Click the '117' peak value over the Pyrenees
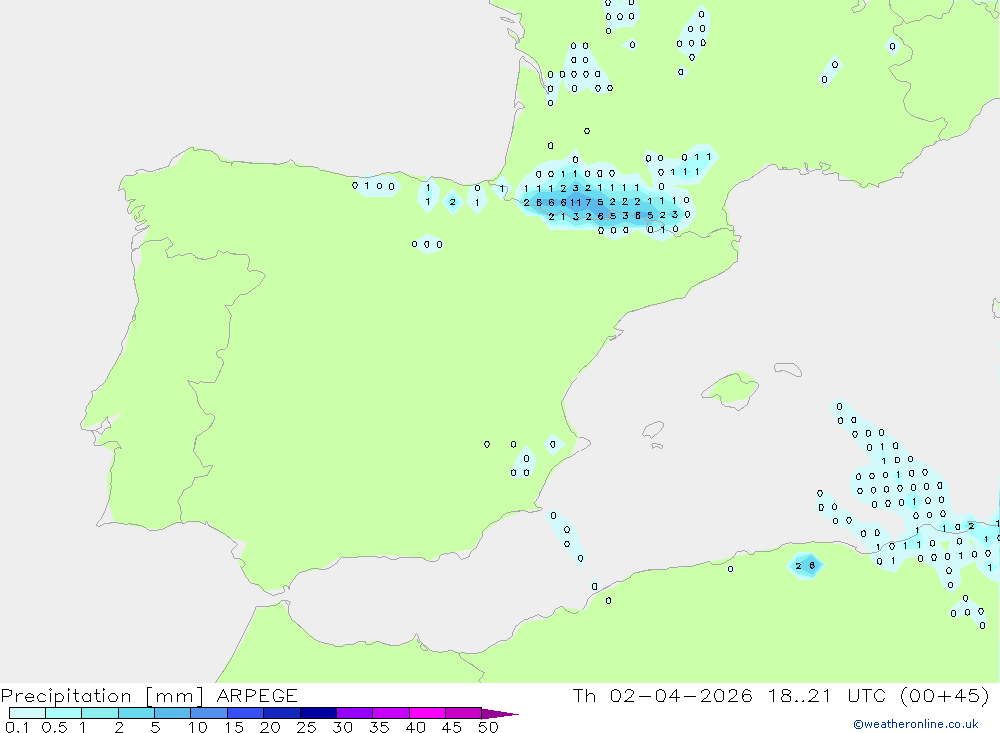The width and height of the screenshot is (1000, 733). [579, 202]
